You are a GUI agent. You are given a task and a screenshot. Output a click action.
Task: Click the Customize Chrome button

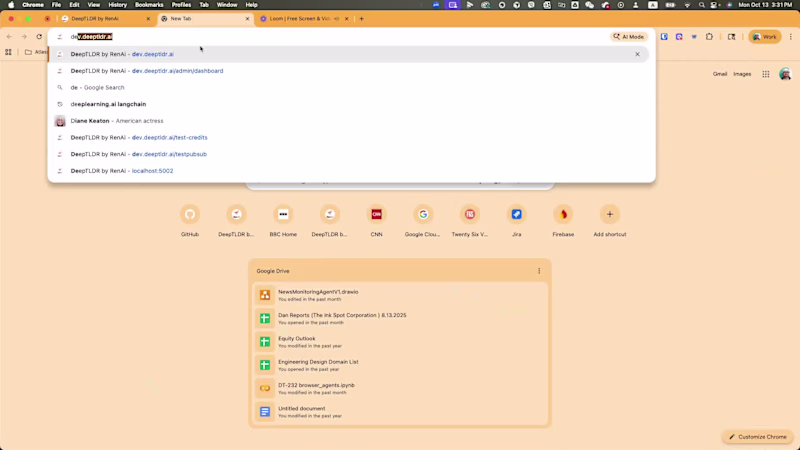tap(758, 437)
